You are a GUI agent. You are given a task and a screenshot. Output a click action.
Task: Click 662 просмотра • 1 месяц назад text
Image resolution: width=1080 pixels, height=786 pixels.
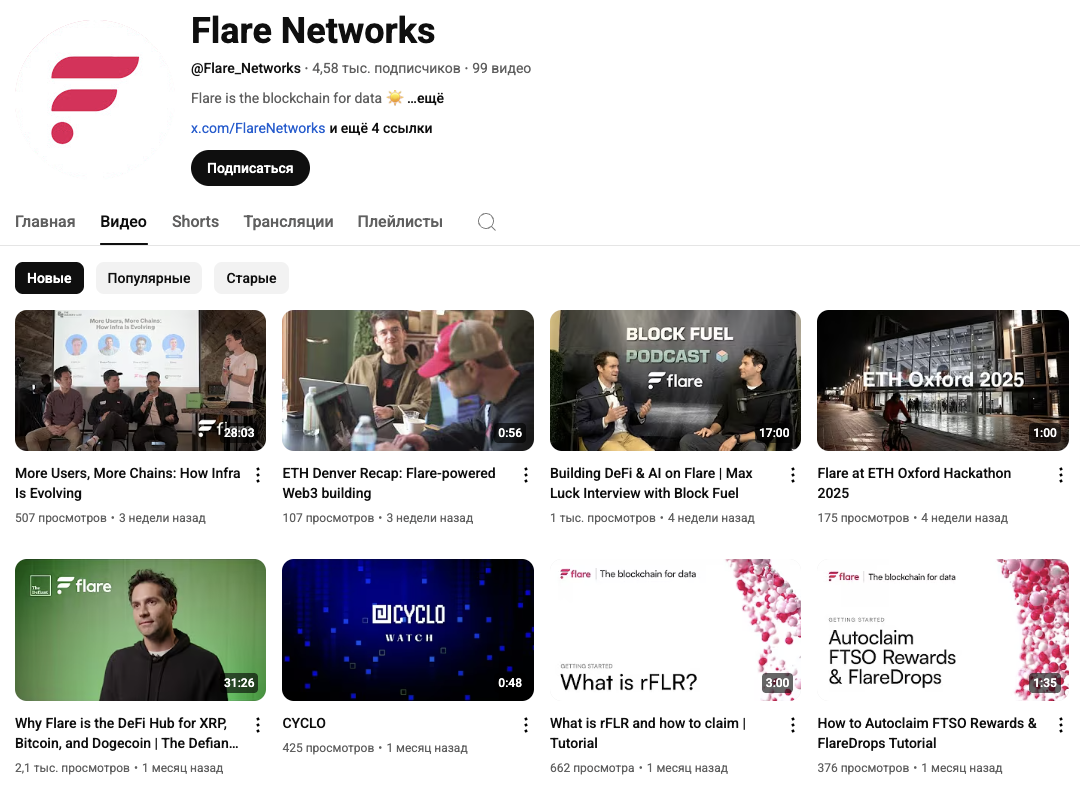coord(638,767)
